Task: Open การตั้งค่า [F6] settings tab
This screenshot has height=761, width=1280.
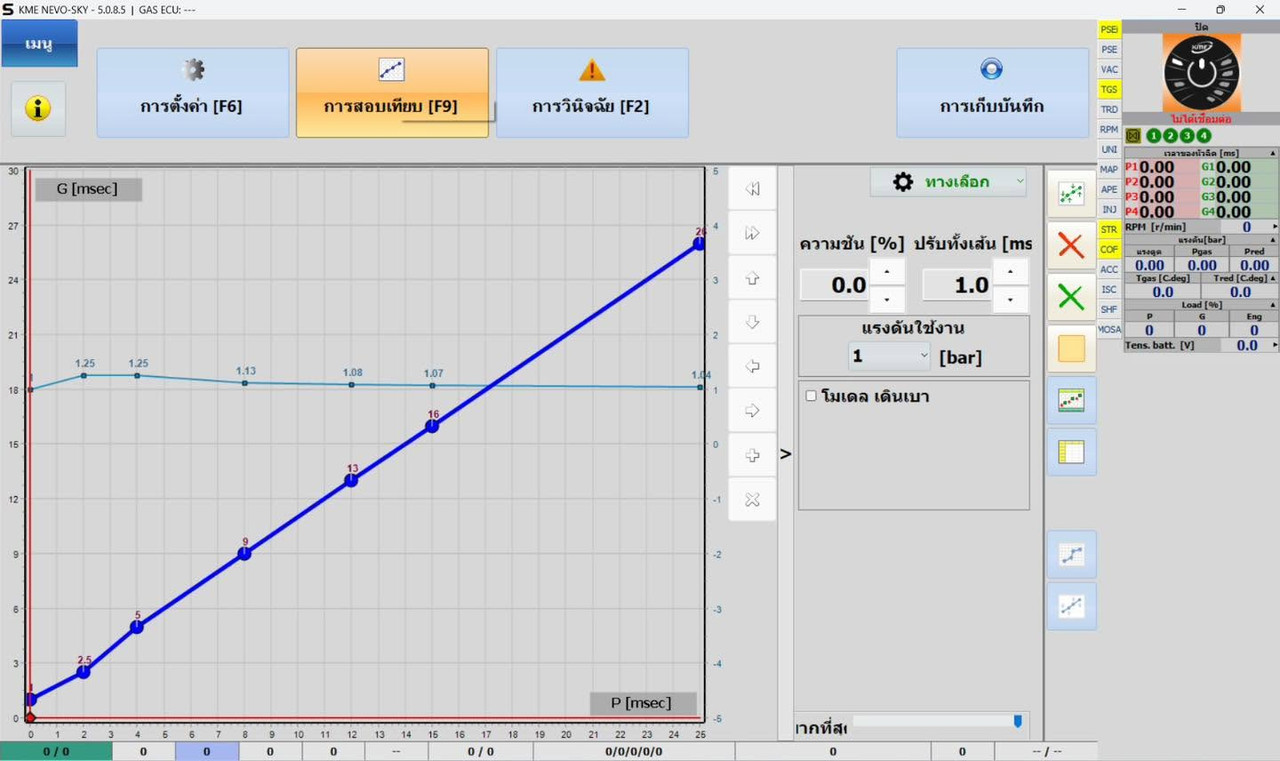Action: (192, 93)
